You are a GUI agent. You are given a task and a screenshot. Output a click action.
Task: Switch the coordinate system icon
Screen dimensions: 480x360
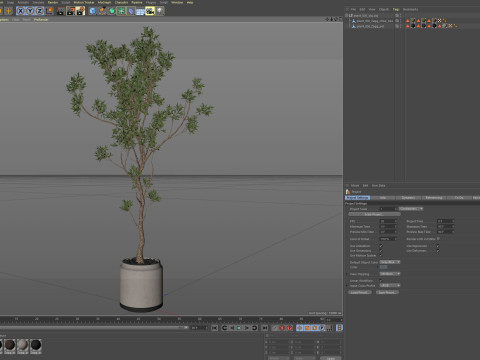click(x=49, y=11)
